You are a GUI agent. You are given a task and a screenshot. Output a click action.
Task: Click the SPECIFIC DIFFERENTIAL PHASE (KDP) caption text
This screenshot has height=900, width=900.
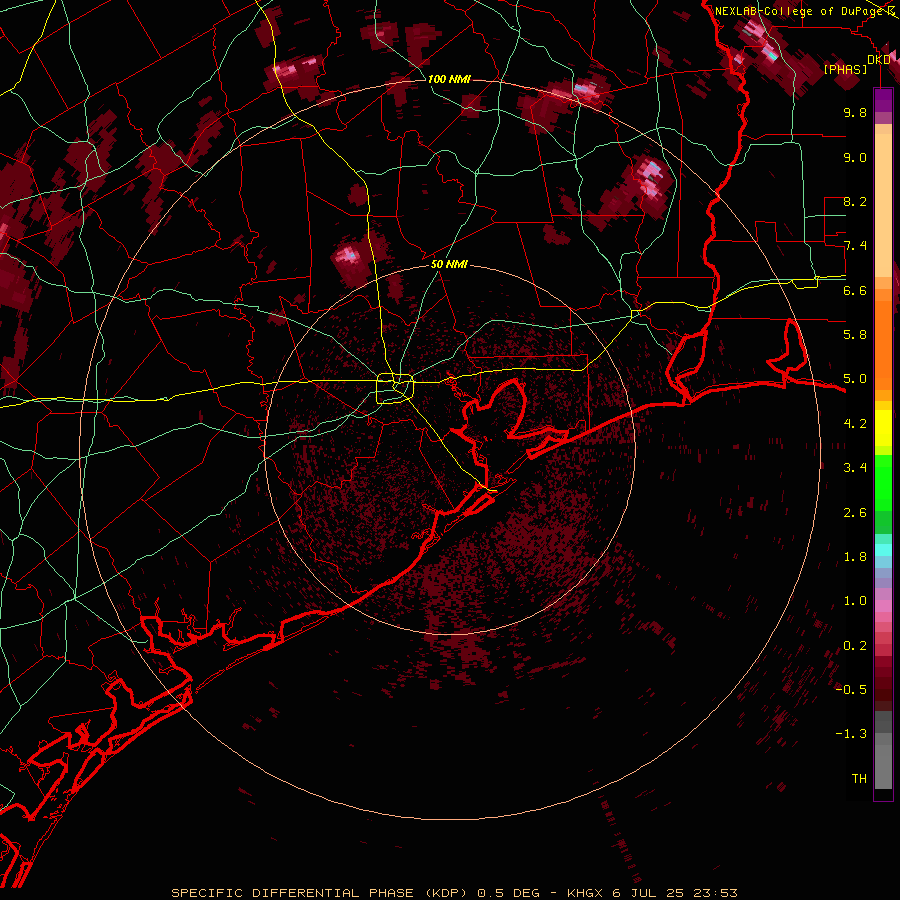tap(319, 893)
